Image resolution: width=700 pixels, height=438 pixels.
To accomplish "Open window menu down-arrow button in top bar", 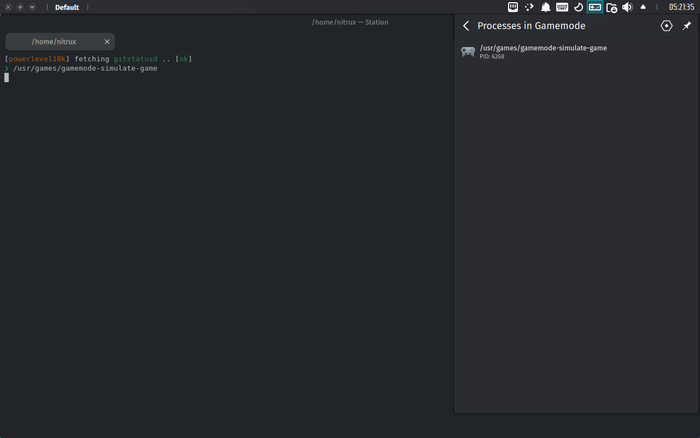I will click(x=32, y=7).
